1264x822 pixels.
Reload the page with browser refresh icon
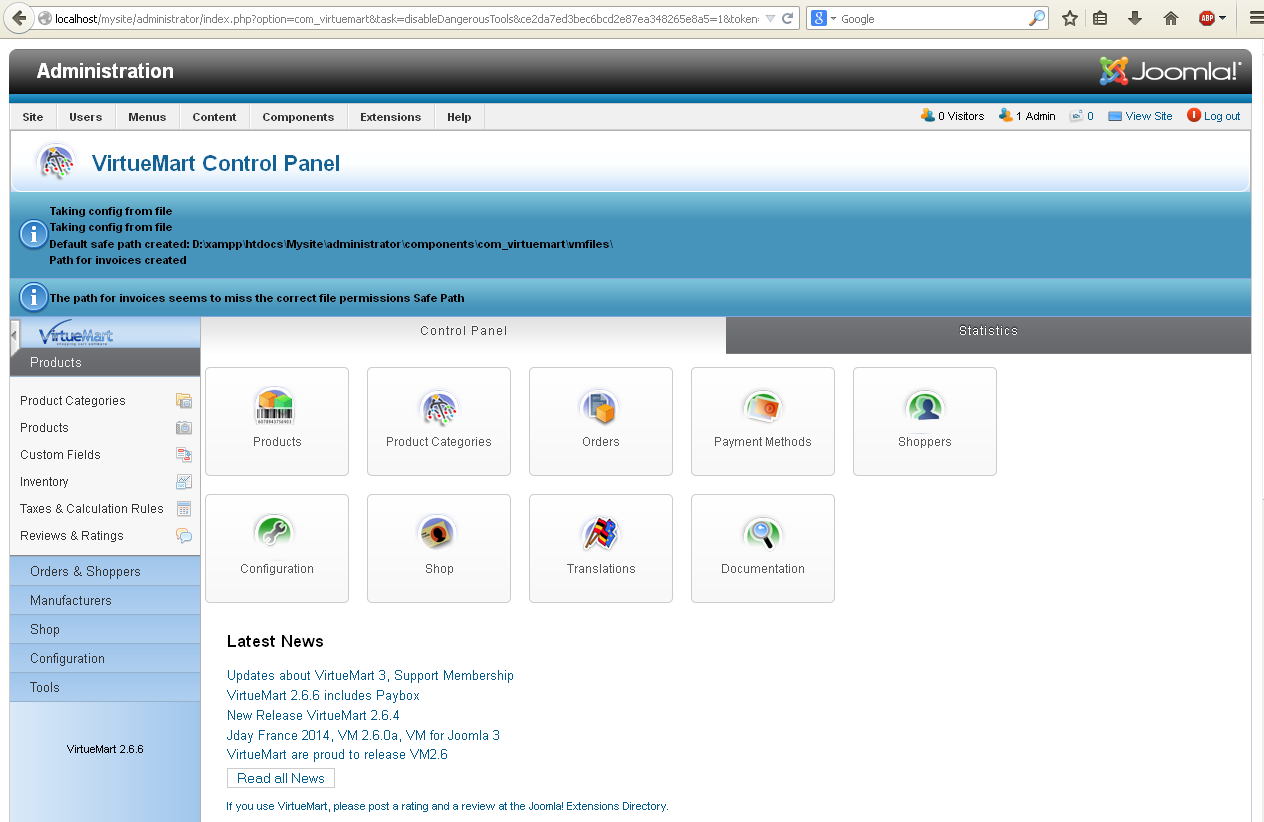point(788,18)
